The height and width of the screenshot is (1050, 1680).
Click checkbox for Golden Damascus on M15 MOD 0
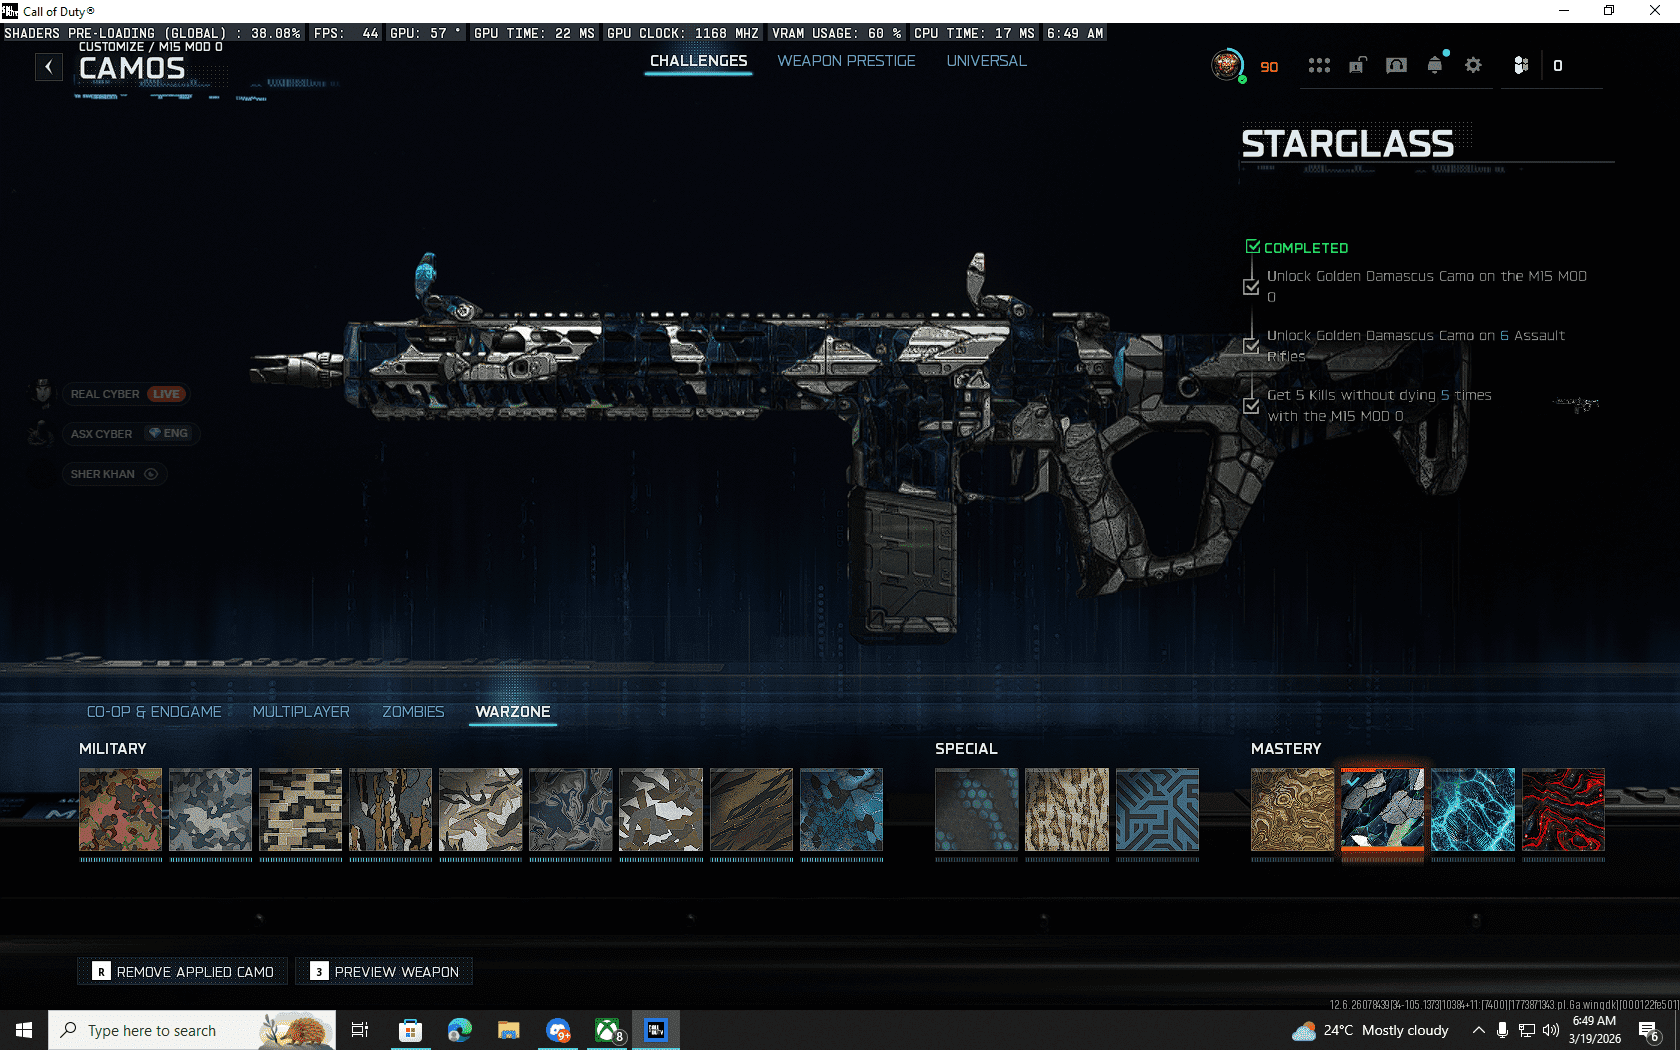pyautogui.click(x=1251, y=287)
